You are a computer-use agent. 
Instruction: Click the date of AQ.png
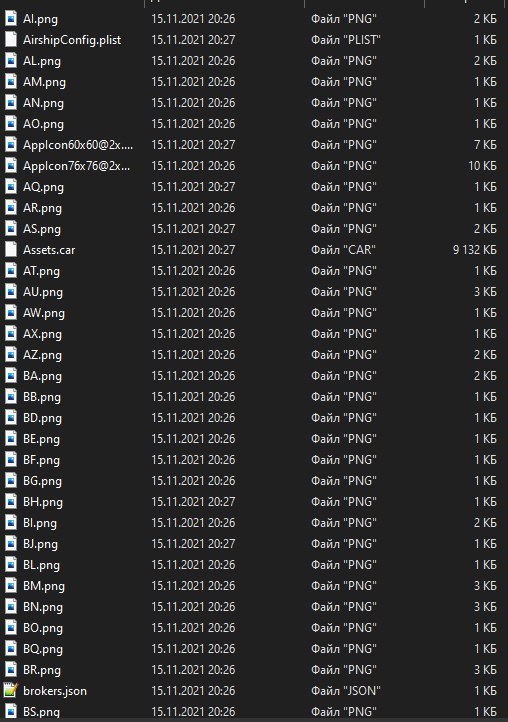pos(193,187)
